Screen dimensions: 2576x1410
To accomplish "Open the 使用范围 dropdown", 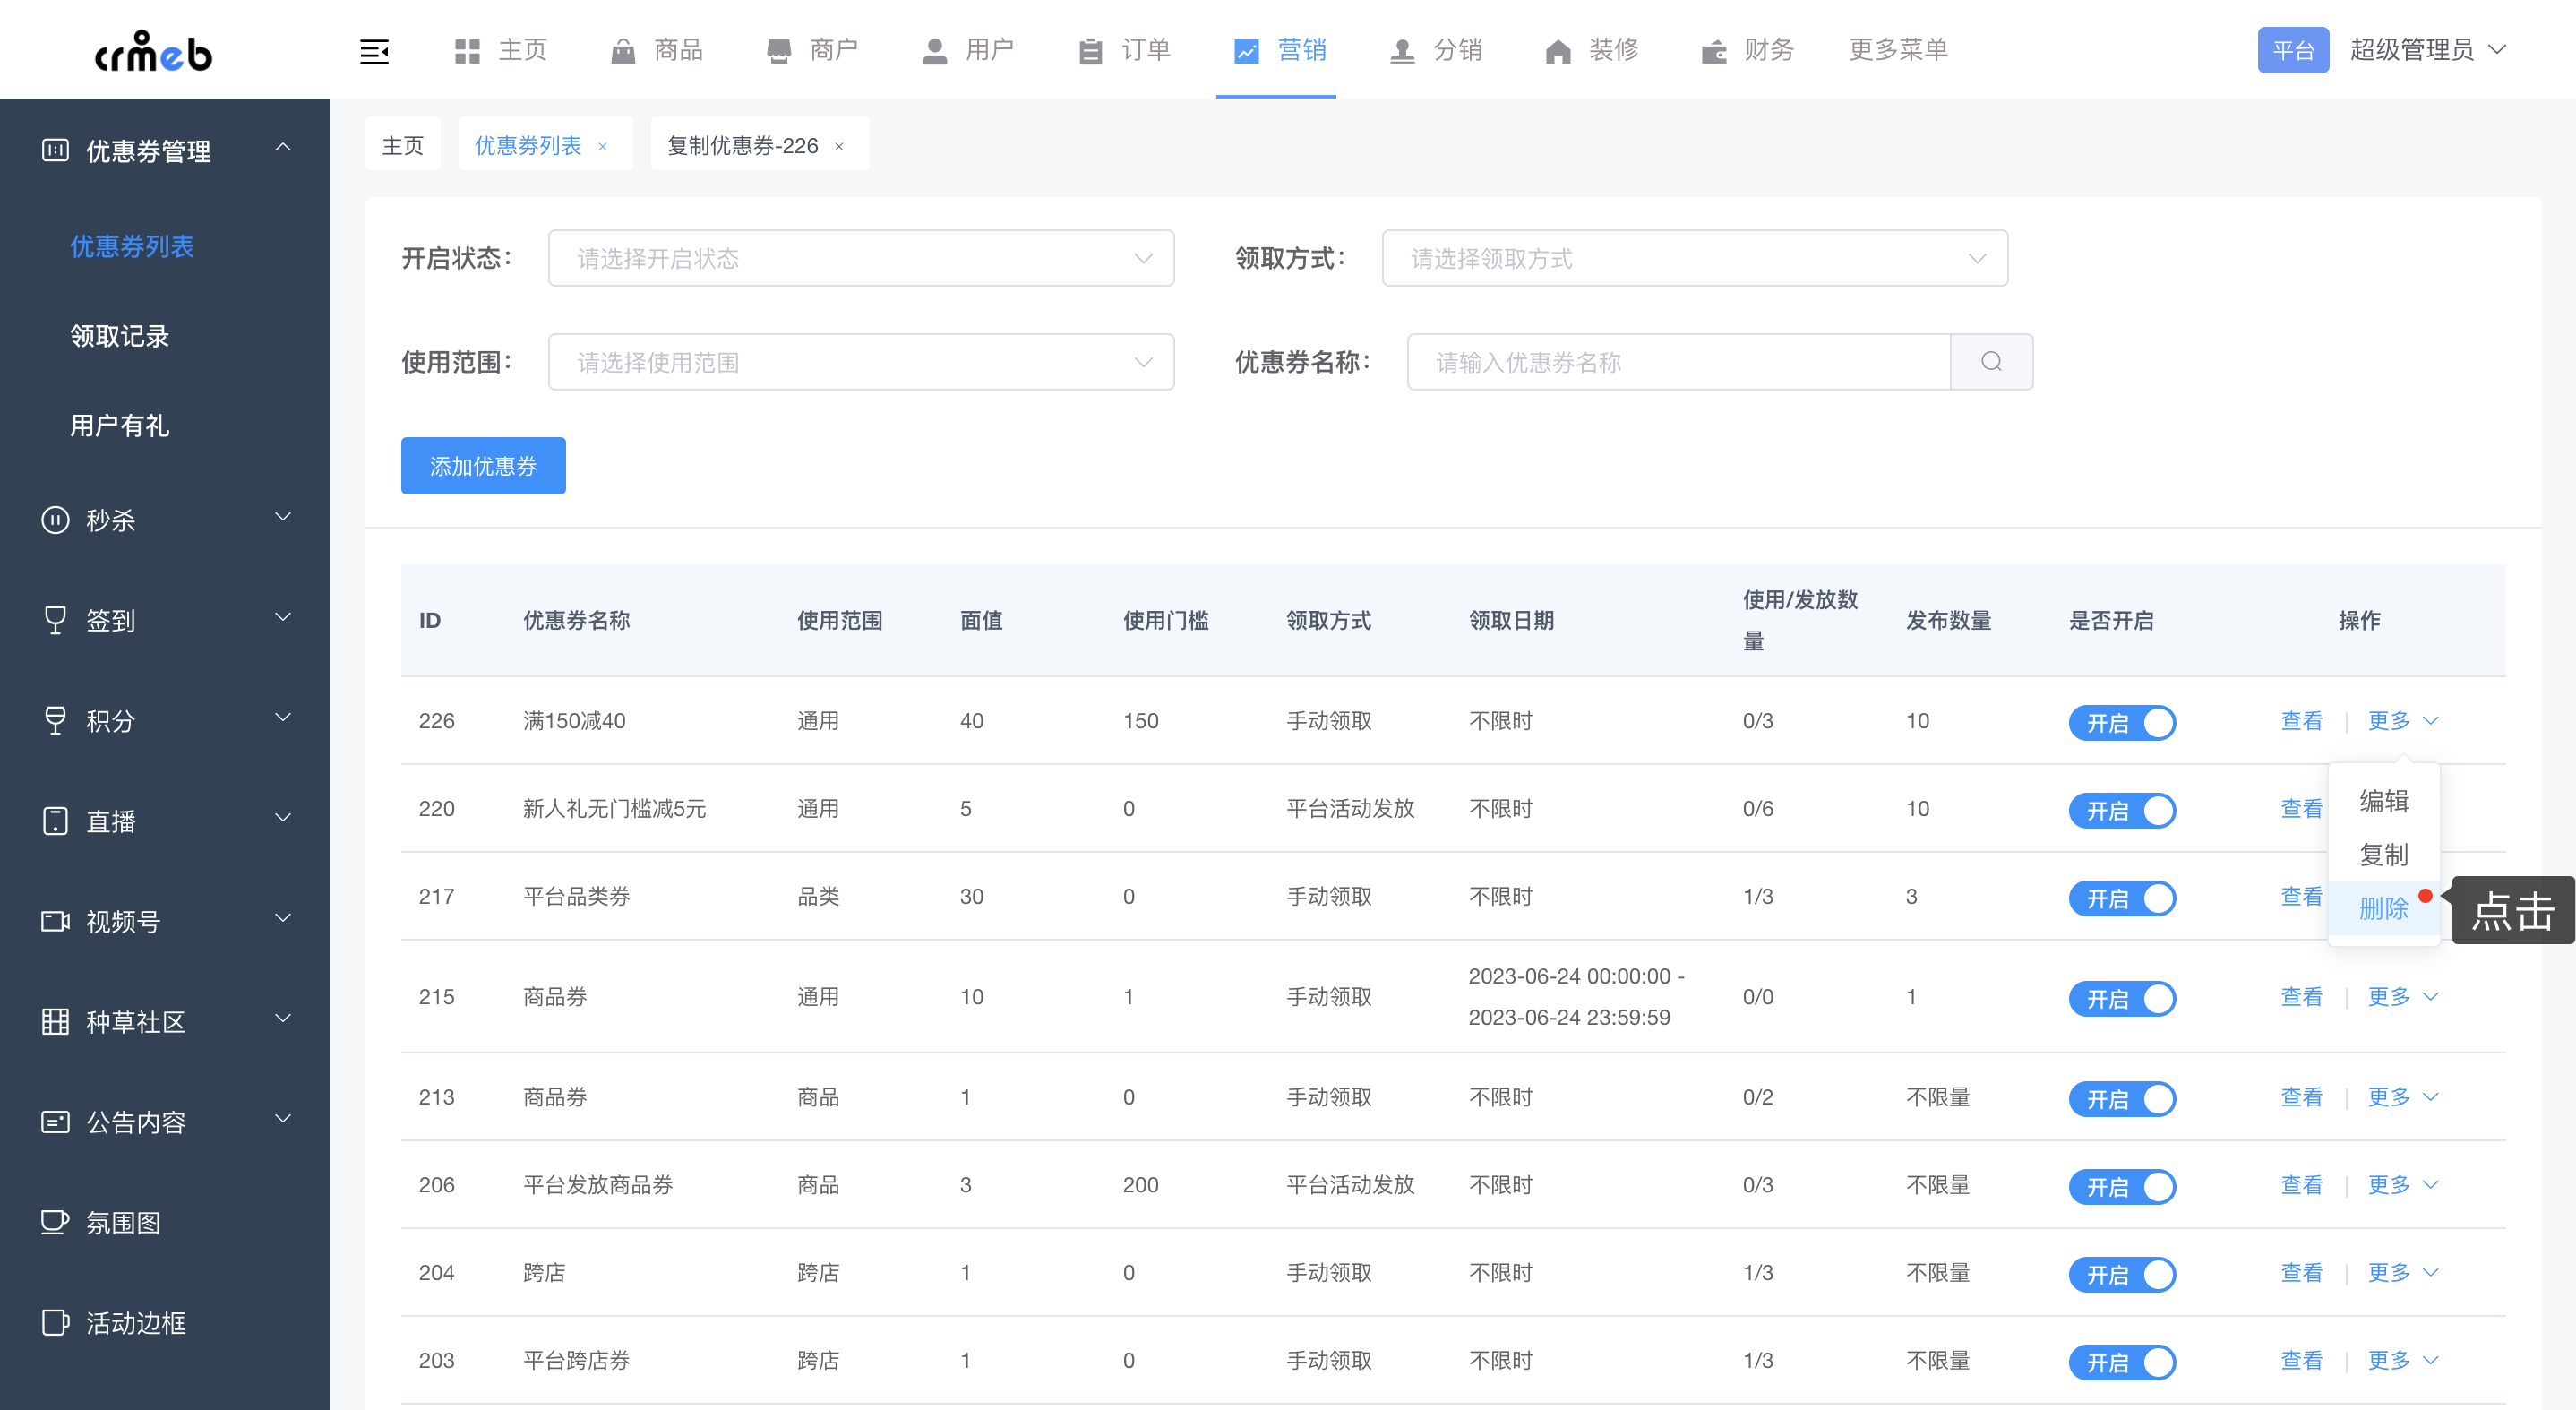I will [x=861, y=362].
